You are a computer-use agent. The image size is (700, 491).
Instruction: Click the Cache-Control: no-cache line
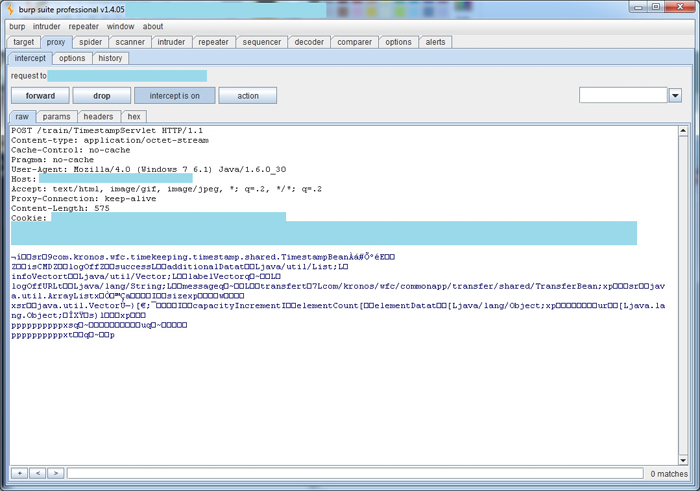[71, 150]
